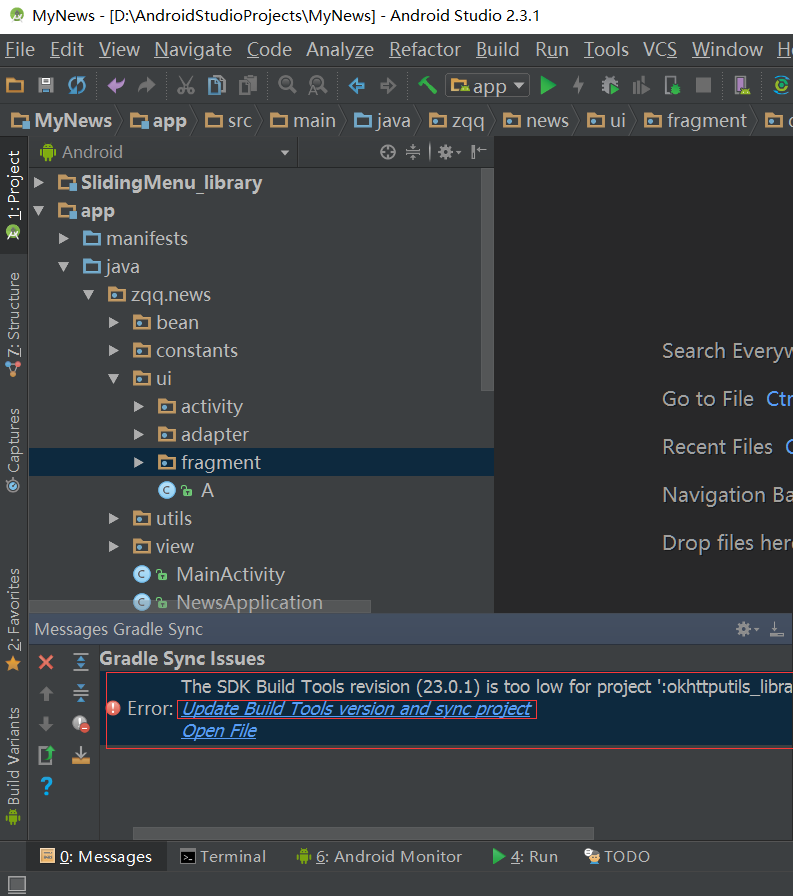Close Messages with the red X icon
The height and width of the screenshot is (896, 793).
pyautogui.click(x=46, y=662)
